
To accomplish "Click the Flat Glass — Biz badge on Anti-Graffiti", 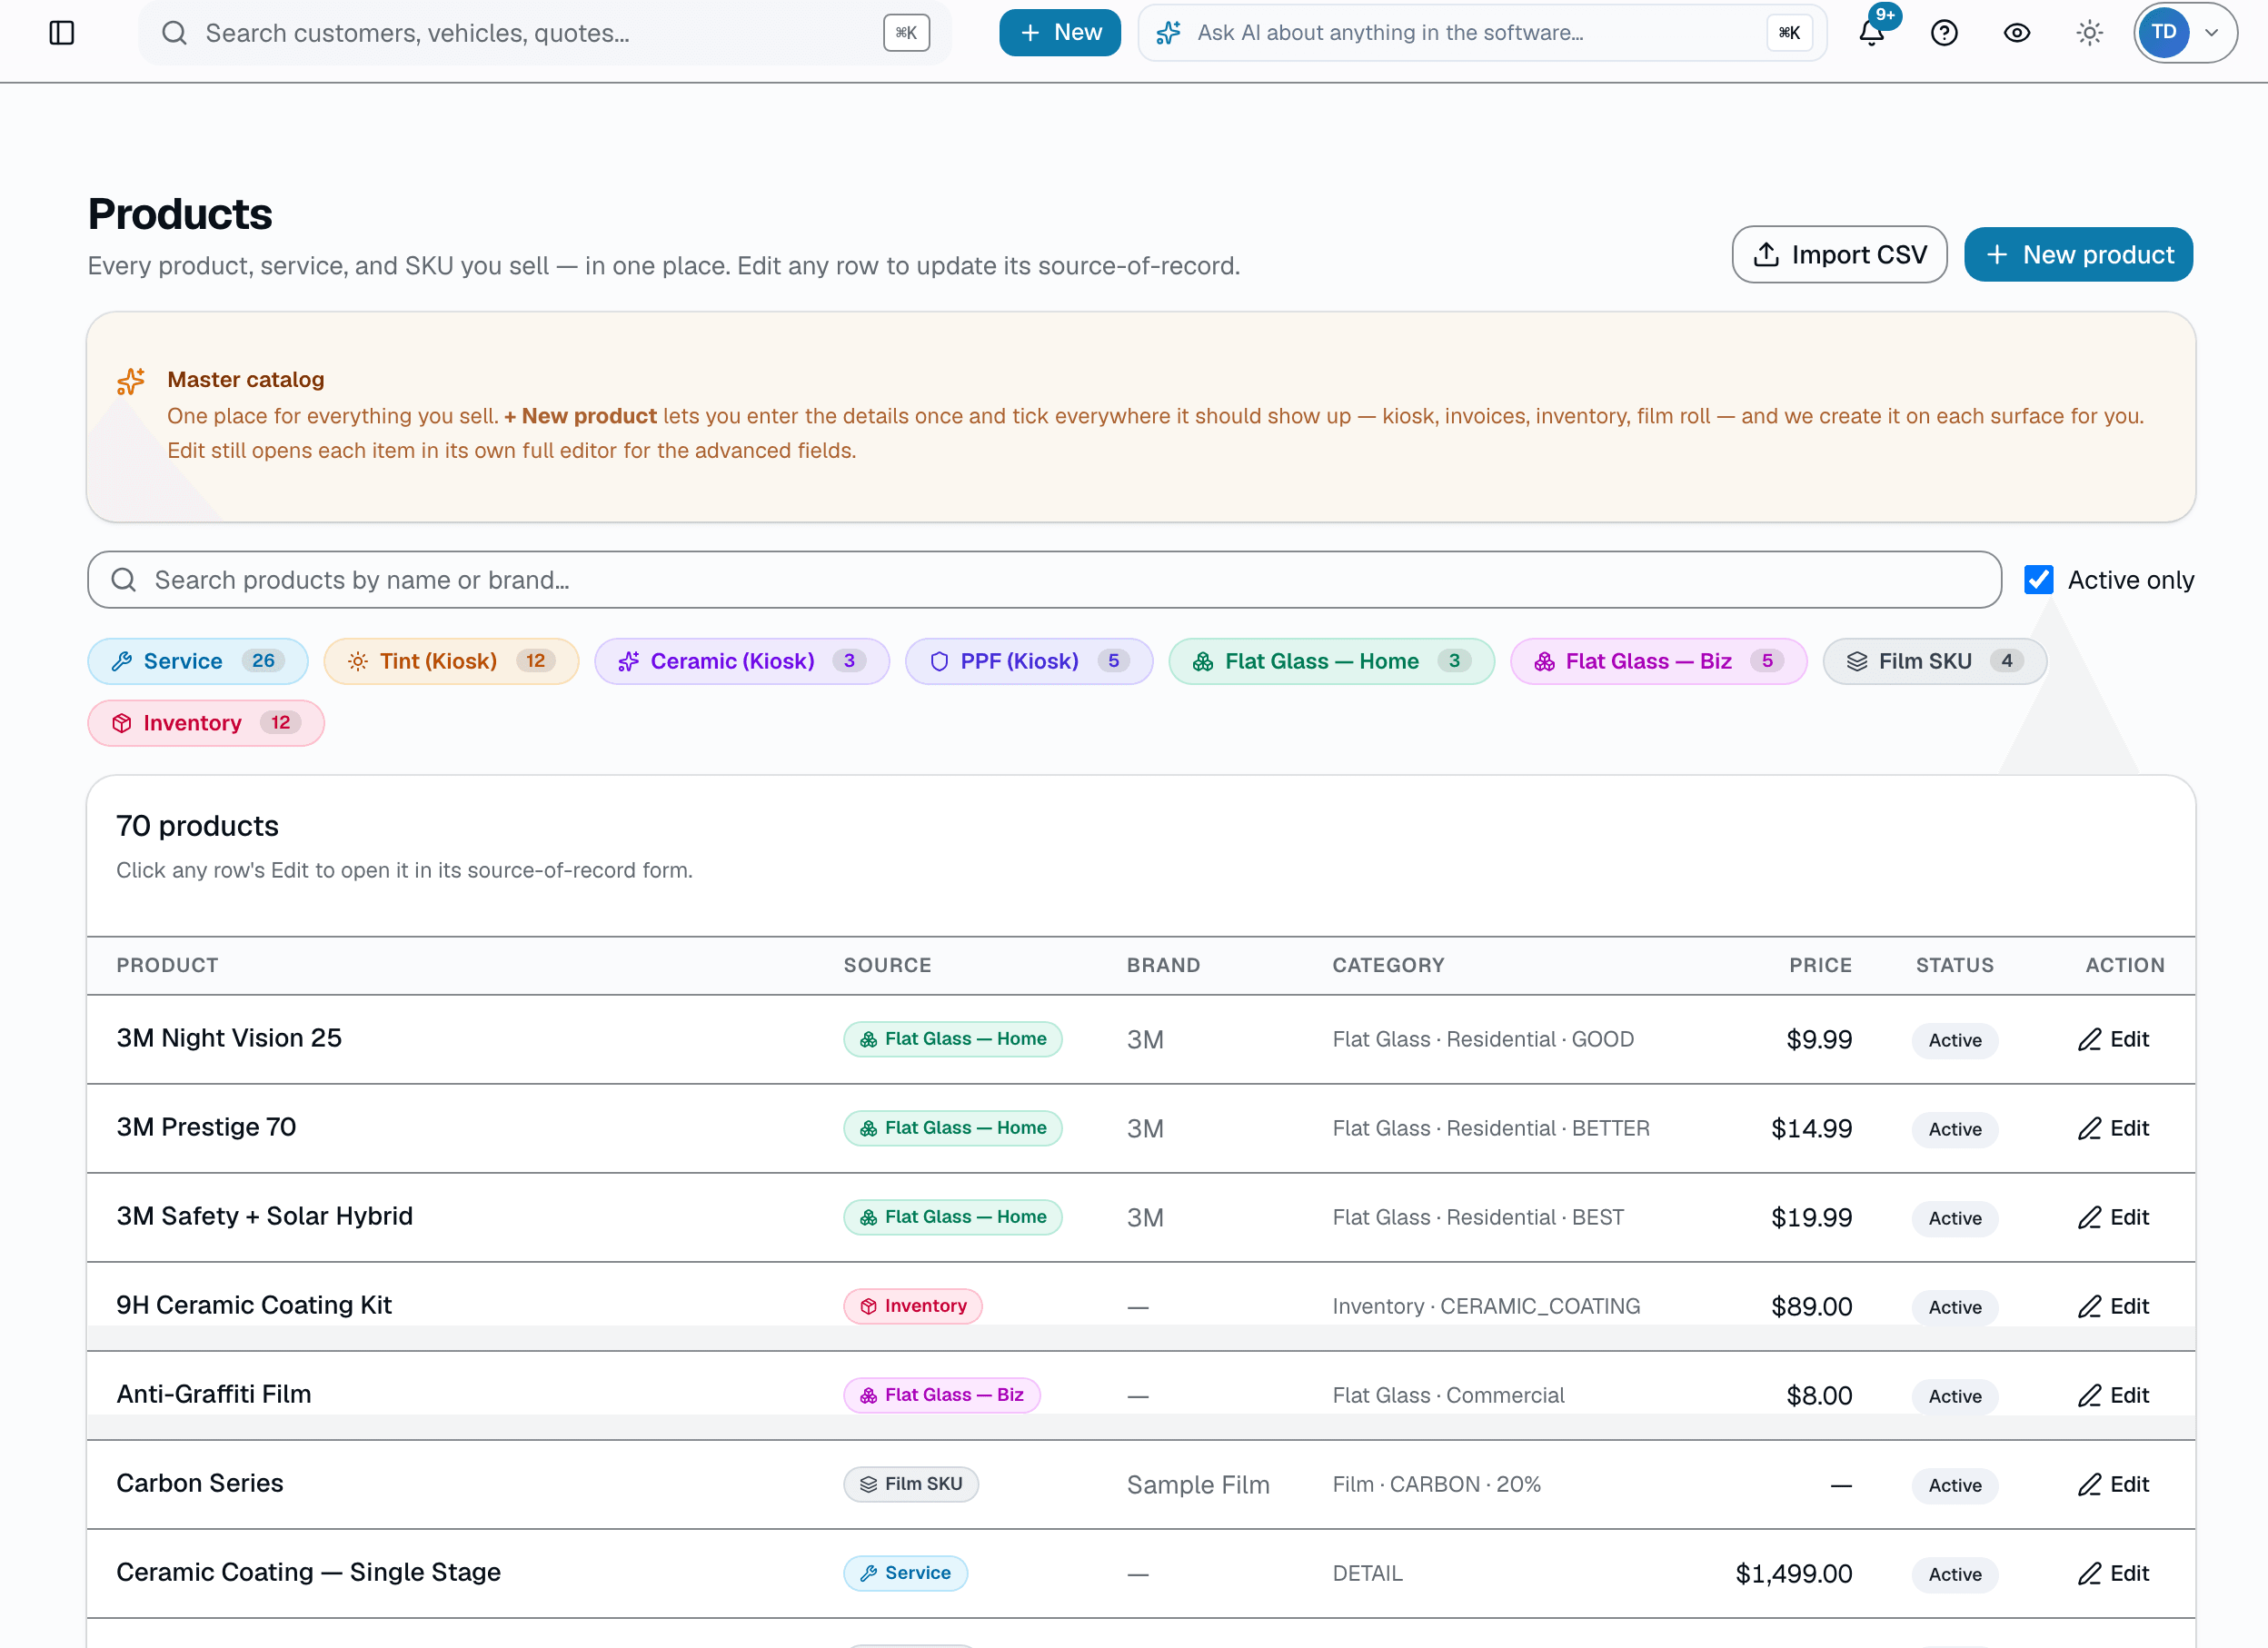I will click(x=942, y=1395).
